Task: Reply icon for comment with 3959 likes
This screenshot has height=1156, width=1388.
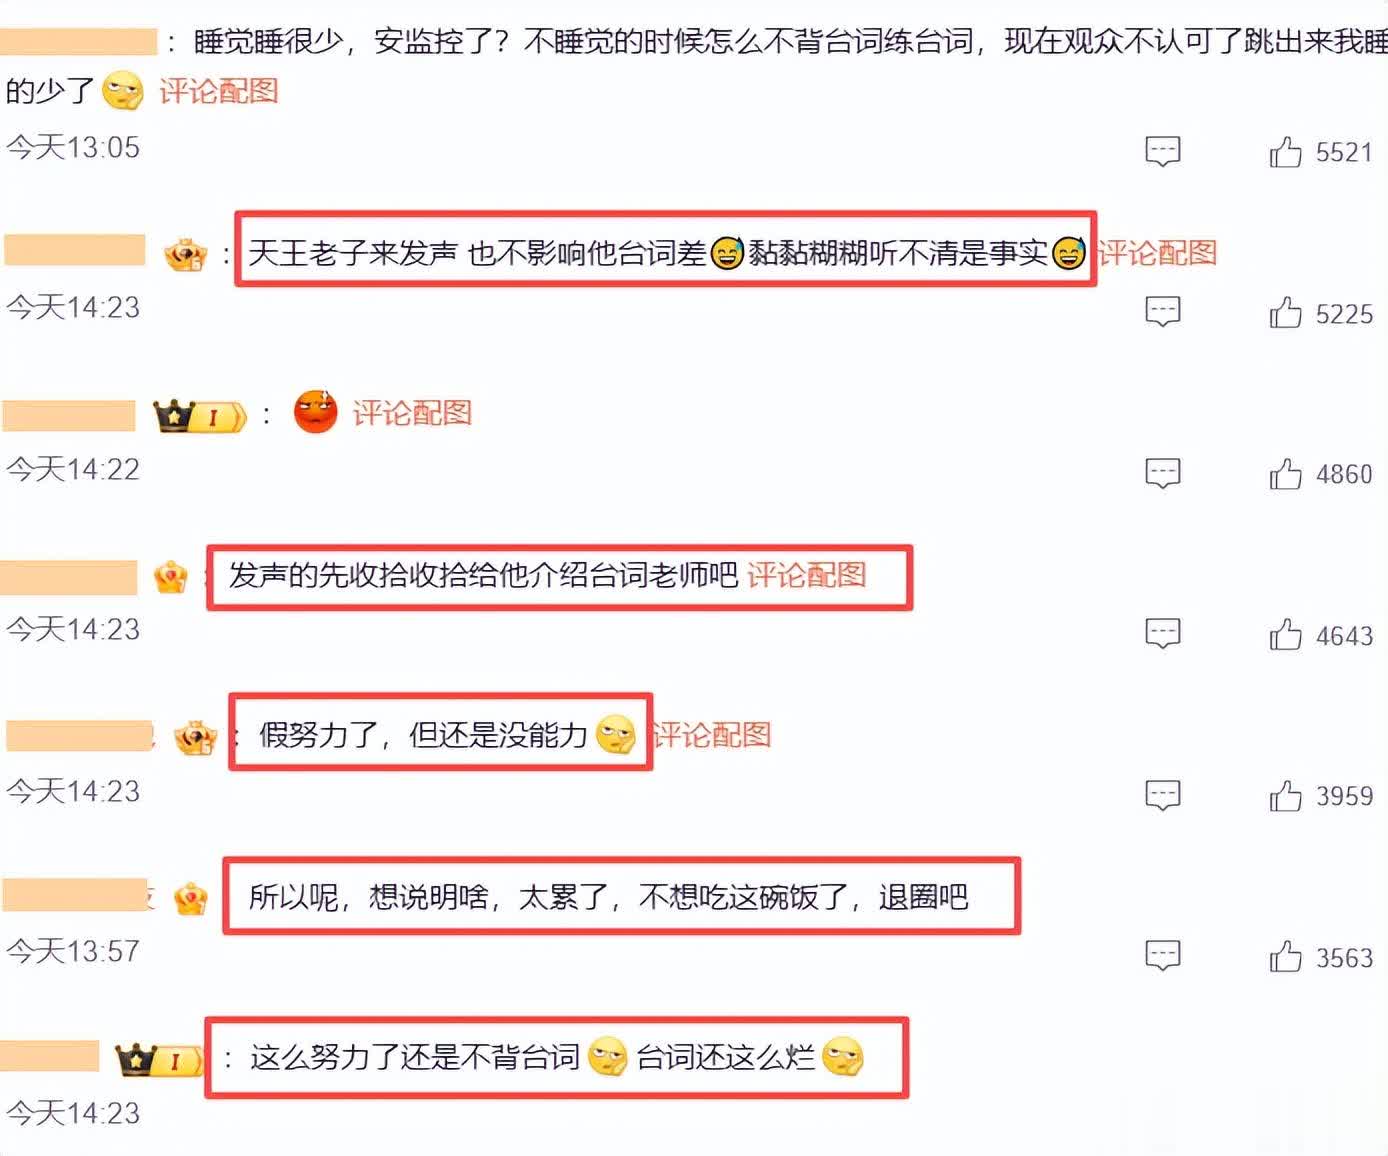Action: tap(1162, 795)
